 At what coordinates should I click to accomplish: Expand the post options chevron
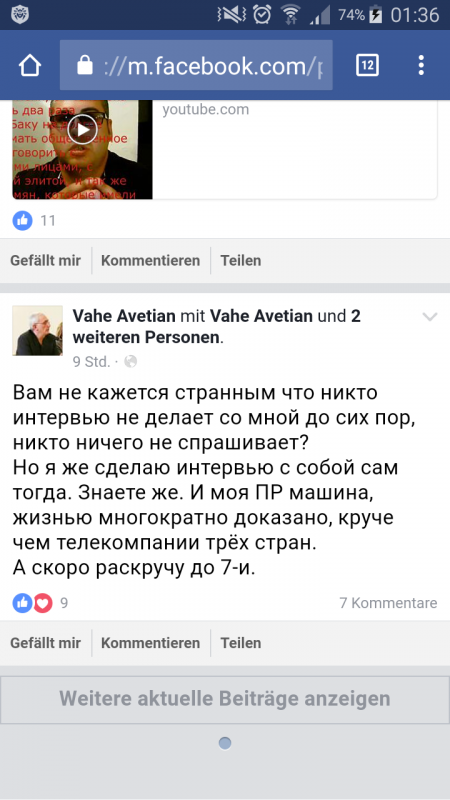coord(430,317)
